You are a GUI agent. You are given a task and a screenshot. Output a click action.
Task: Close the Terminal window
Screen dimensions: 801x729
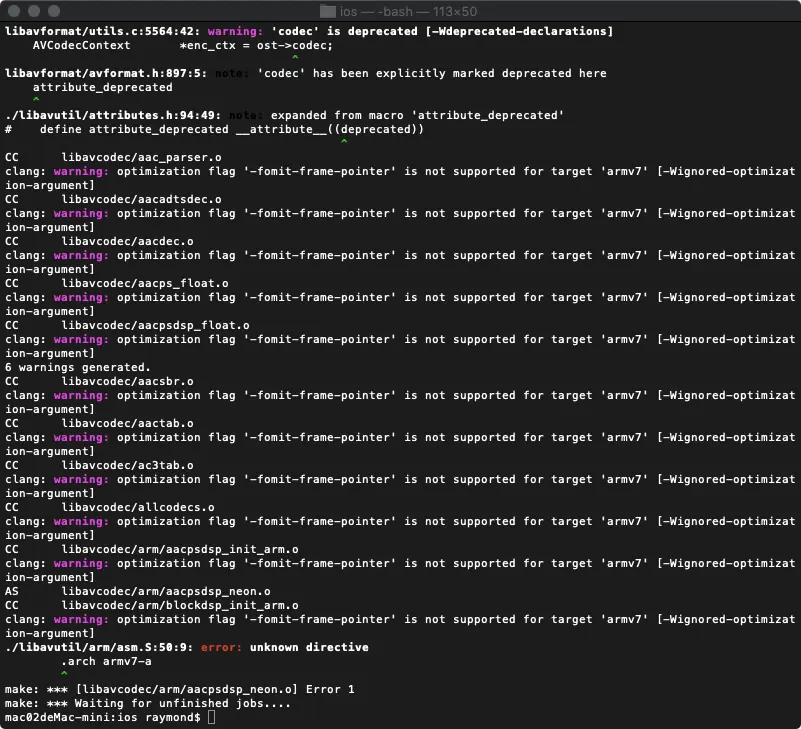(x=14, y=11)
